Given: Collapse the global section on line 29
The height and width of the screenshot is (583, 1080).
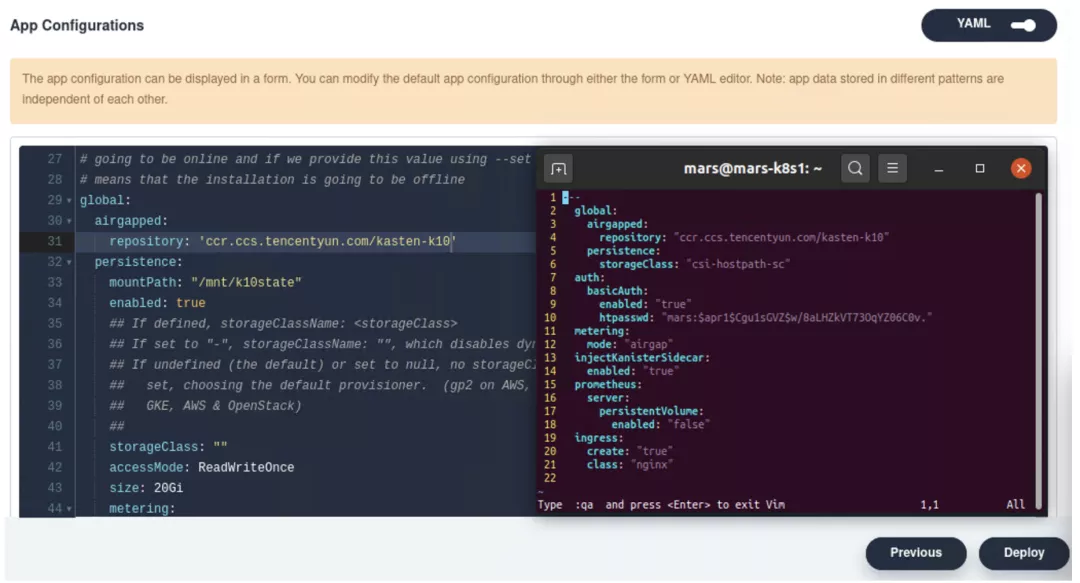Looking at the screenshot, I should [69, 201].
